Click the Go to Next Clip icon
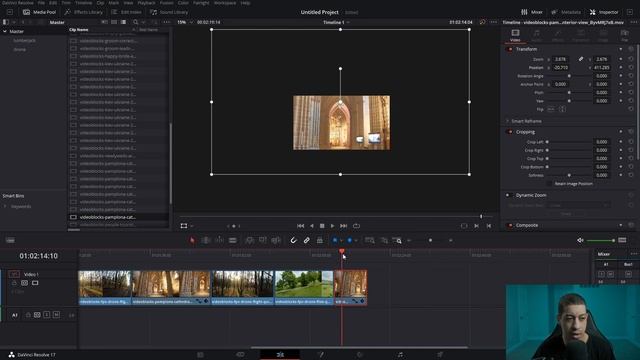The image size is (640, 360). coord(476,226)
